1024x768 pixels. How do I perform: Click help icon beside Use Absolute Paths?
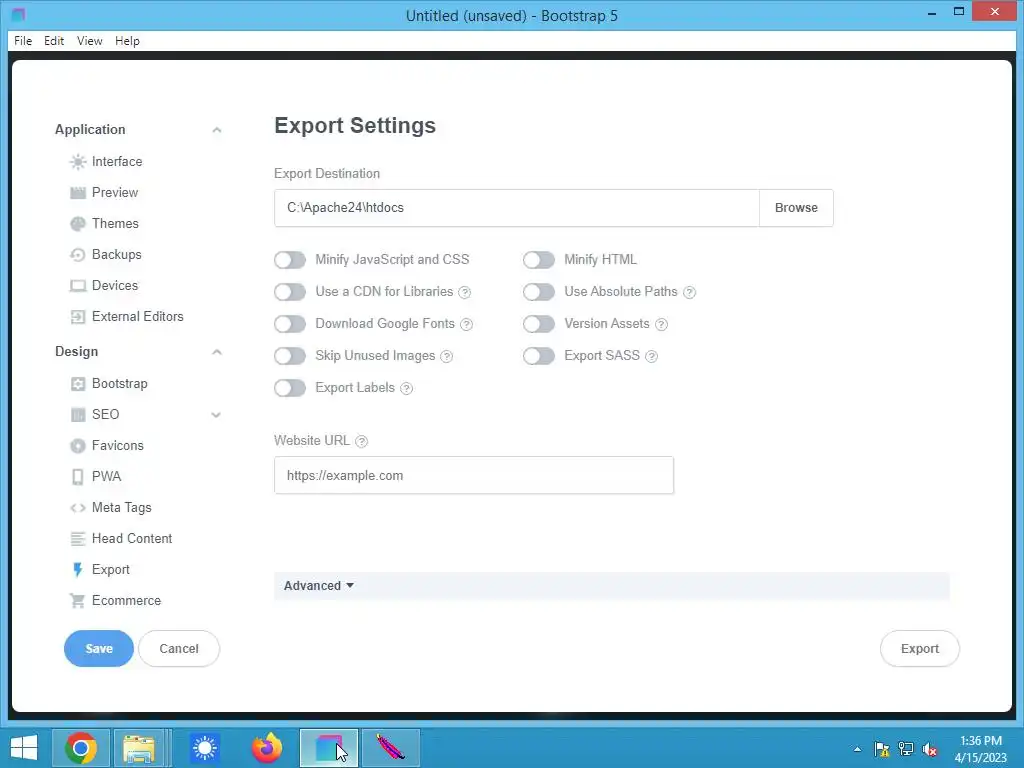point(689,293)
